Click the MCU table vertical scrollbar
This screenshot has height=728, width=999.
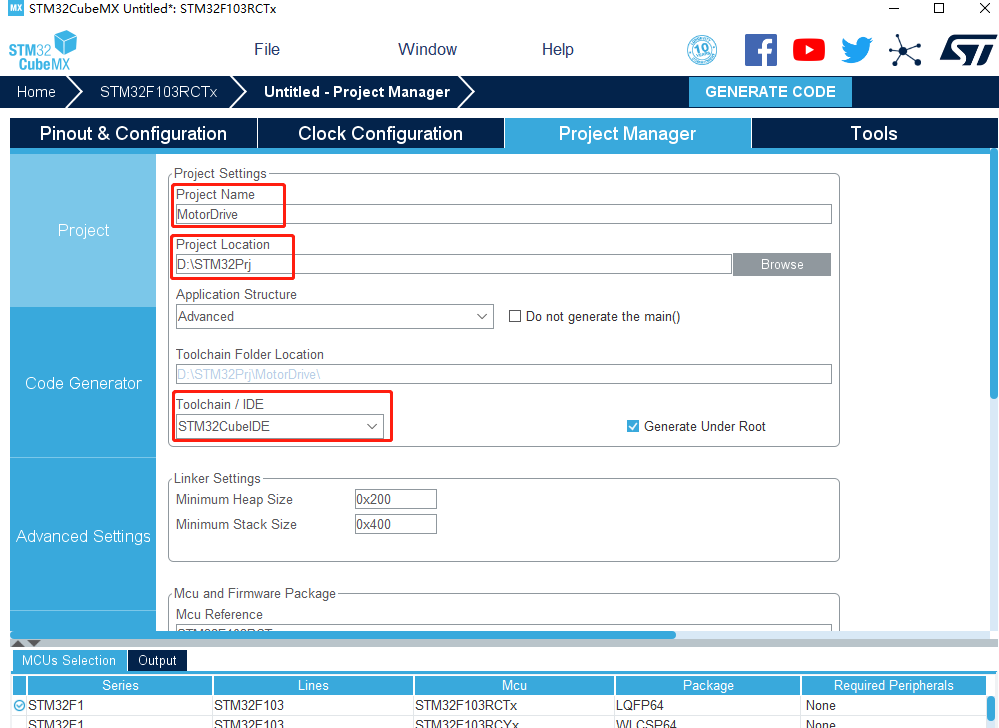(991, 709)
